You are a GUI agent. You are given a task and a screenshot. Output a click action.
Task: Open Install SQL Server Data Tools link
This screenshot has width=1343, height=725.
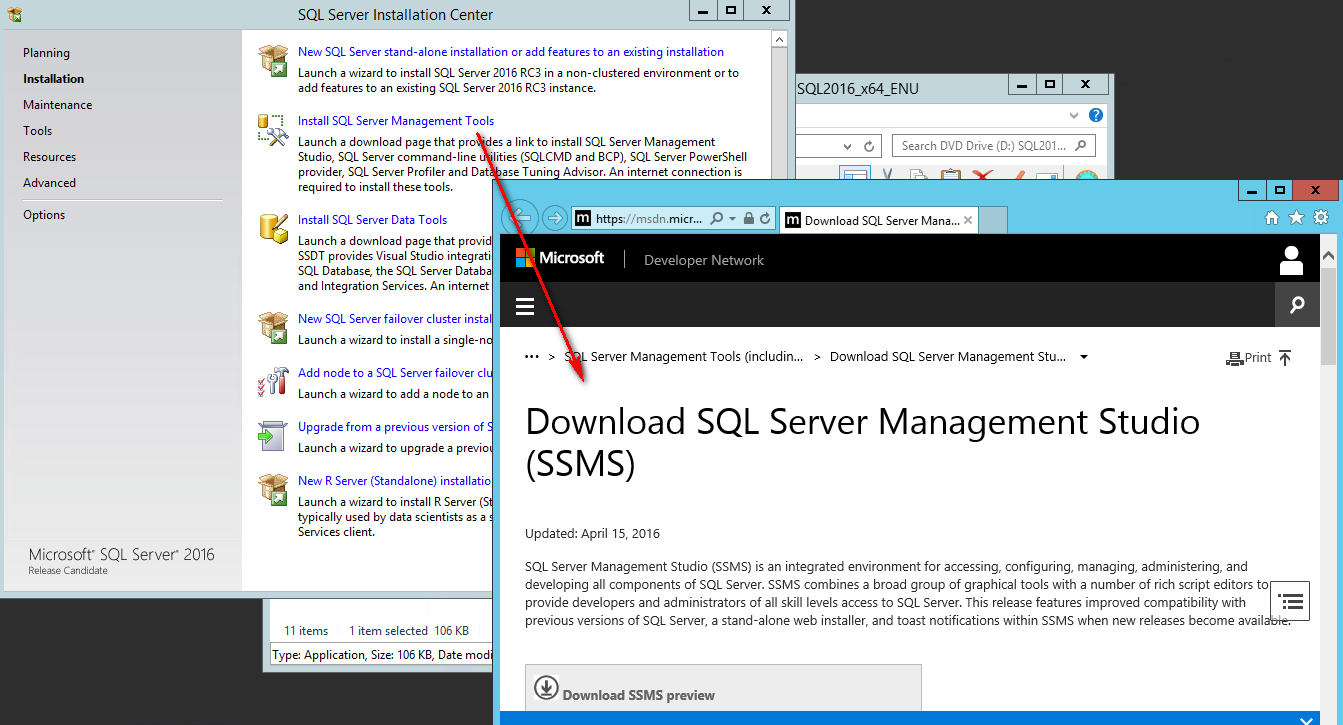click(373, 220)
